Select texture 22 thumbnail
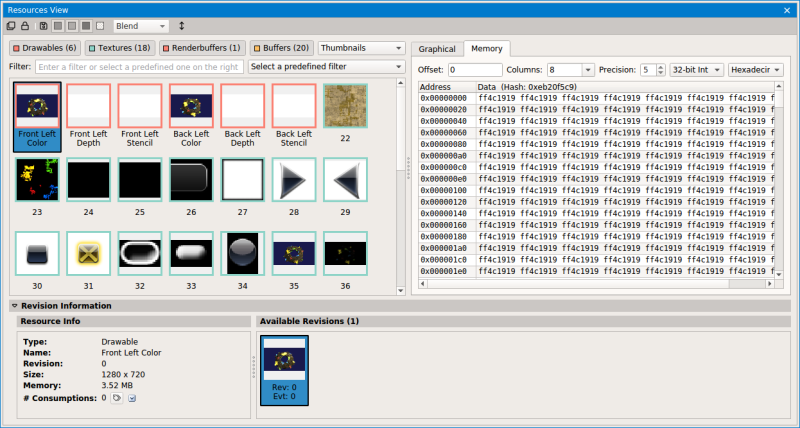Screen dimensions: 800x428 point(345,114)
